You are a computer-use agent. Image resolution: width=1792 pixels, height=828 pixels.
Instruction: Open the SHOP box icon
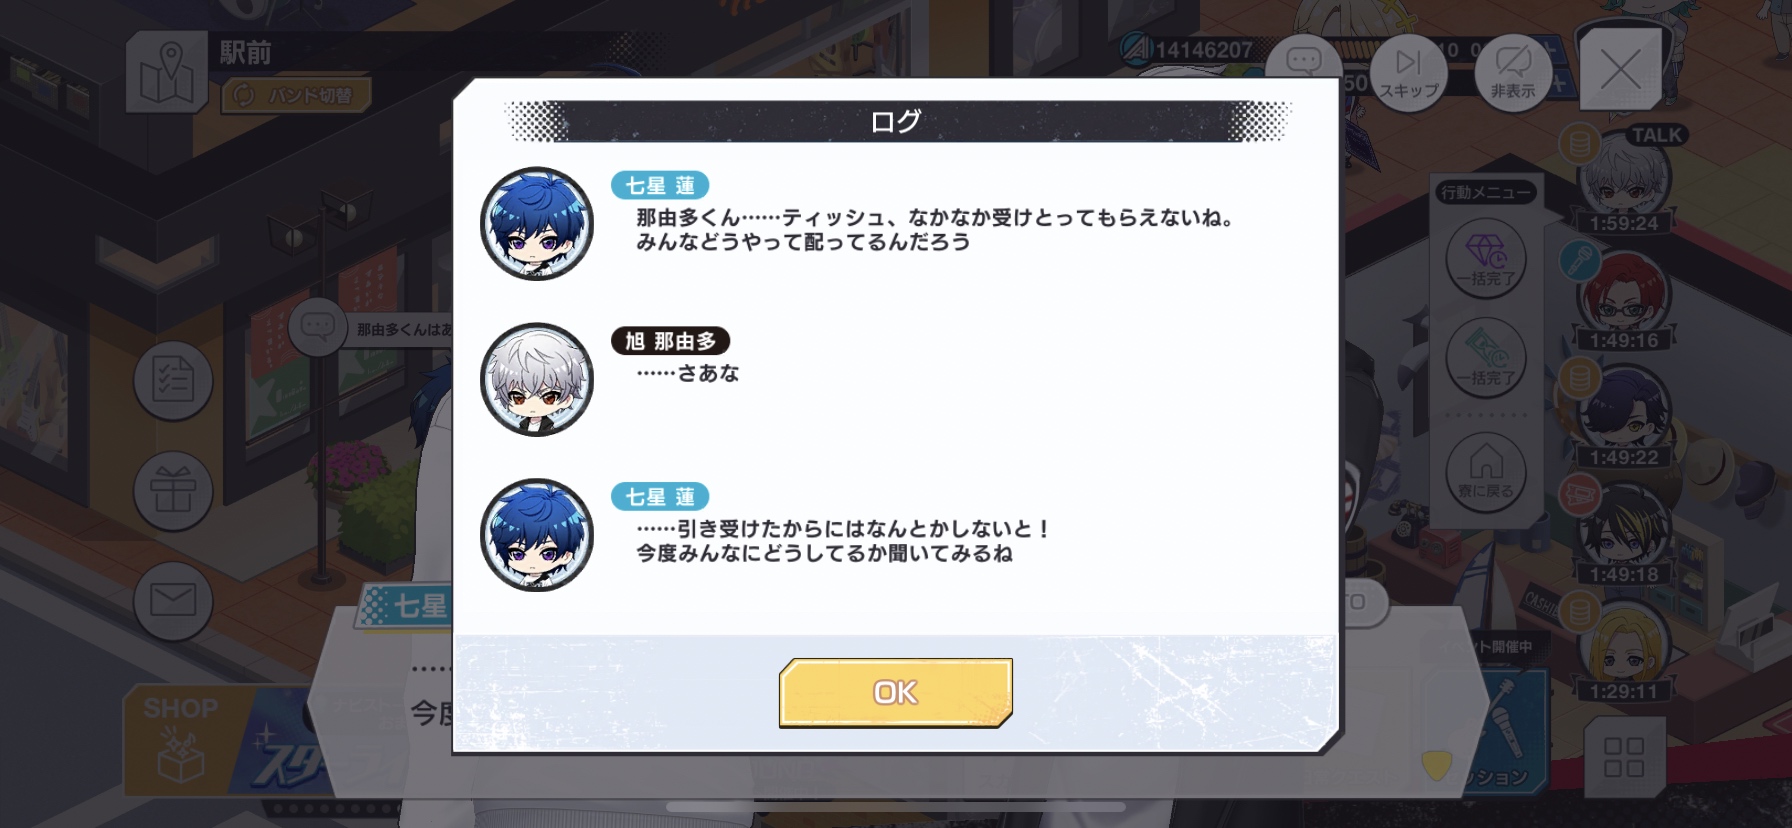[x=180, y=741]
